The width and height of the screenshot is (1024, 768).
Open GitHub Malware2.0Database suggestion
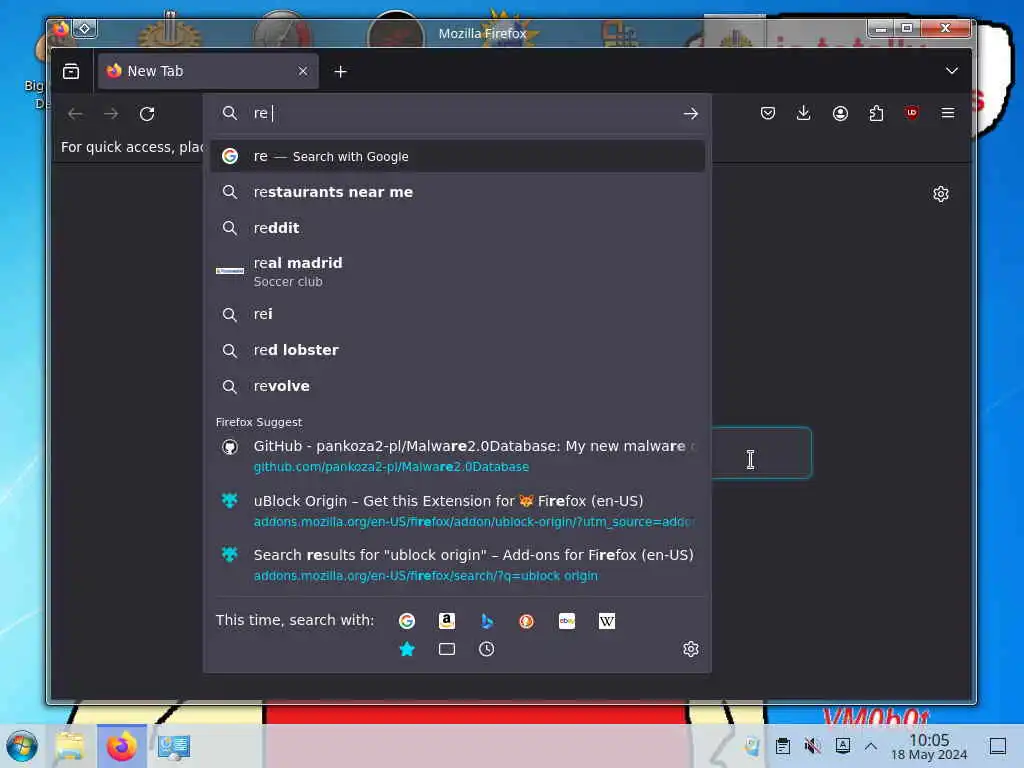click(x=457, y=456)
